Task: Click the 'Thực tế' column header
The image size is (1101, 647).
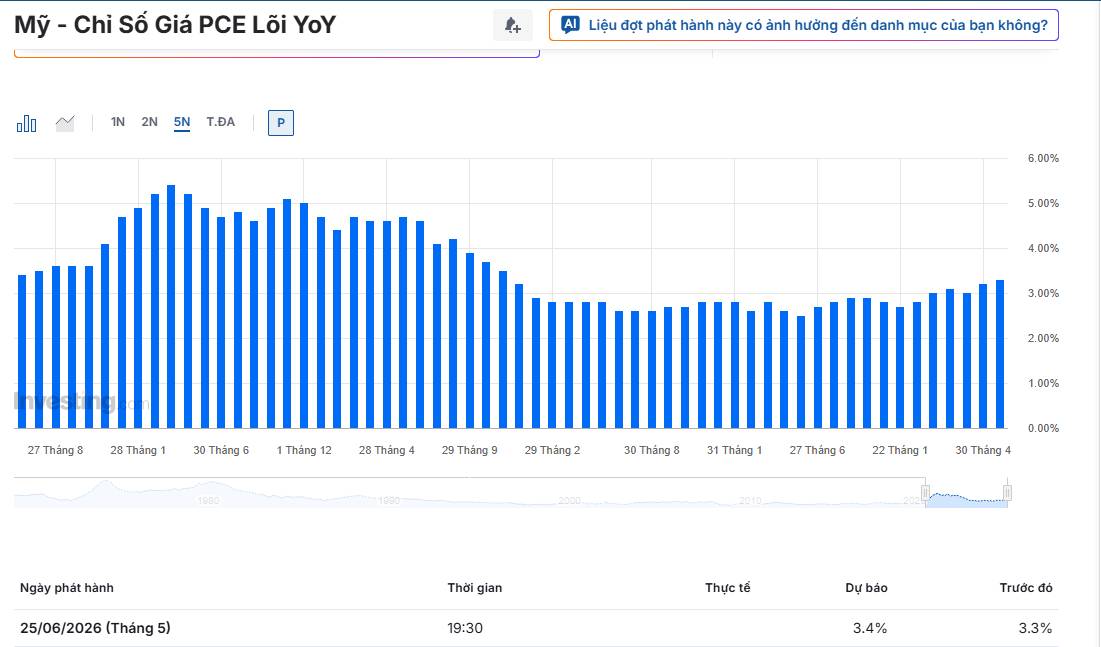Action: 728,588
